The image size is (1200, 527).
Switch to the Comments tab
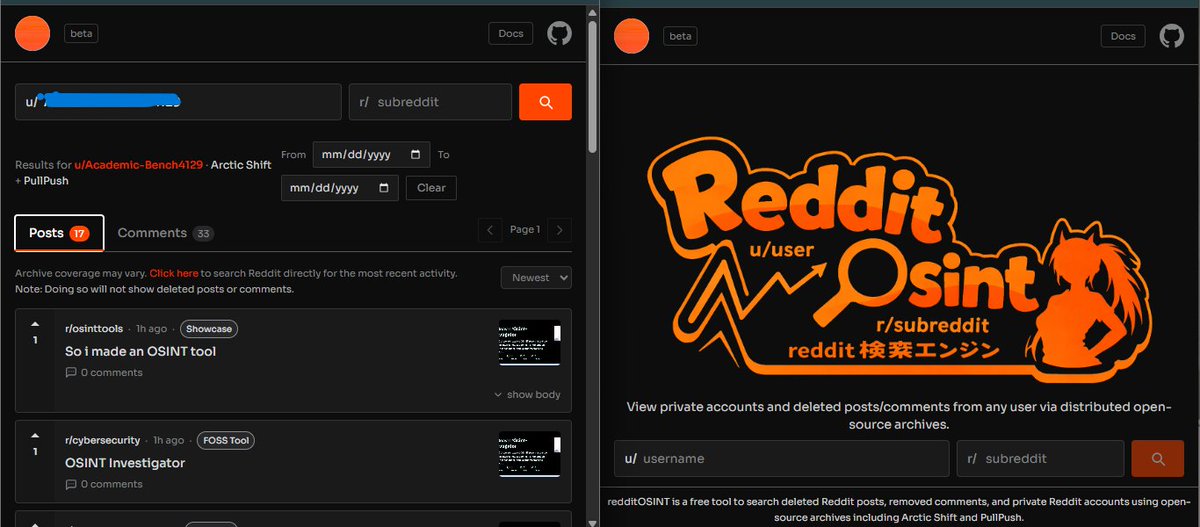pos(165,233)
